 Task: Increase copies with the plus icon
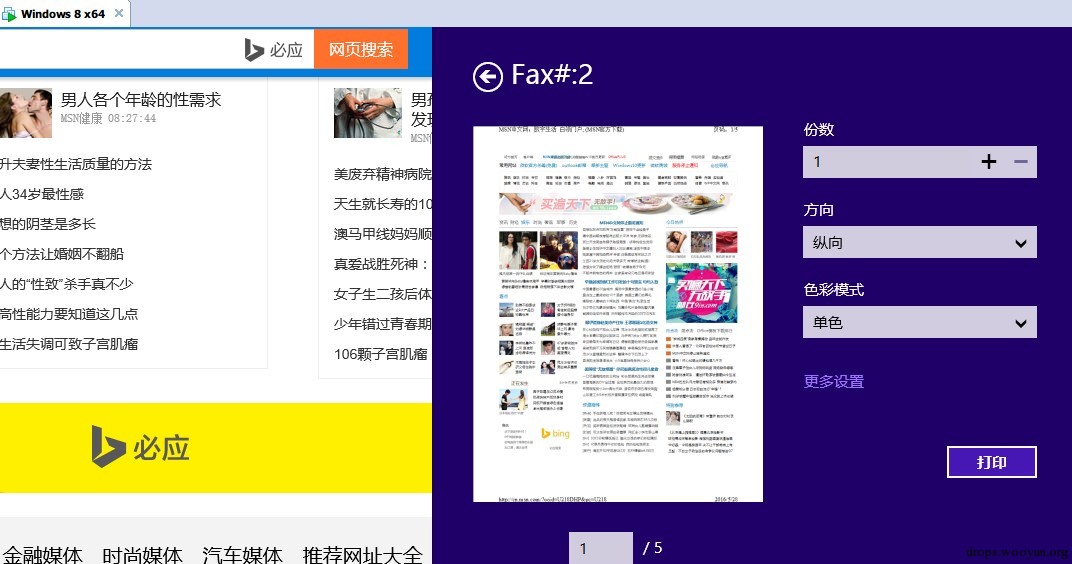click(989, 162)
